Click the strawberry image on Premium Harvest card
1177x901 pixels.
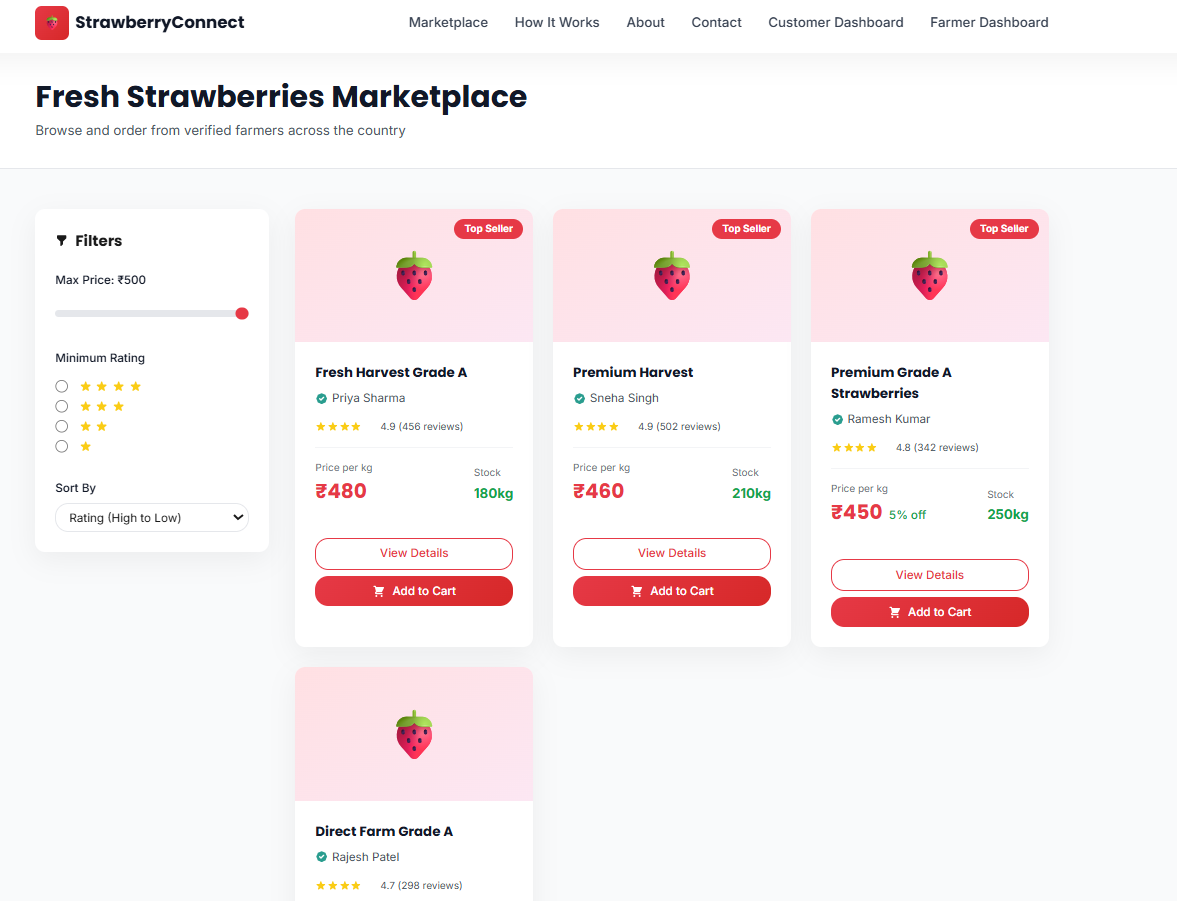(x=672, y=276)
